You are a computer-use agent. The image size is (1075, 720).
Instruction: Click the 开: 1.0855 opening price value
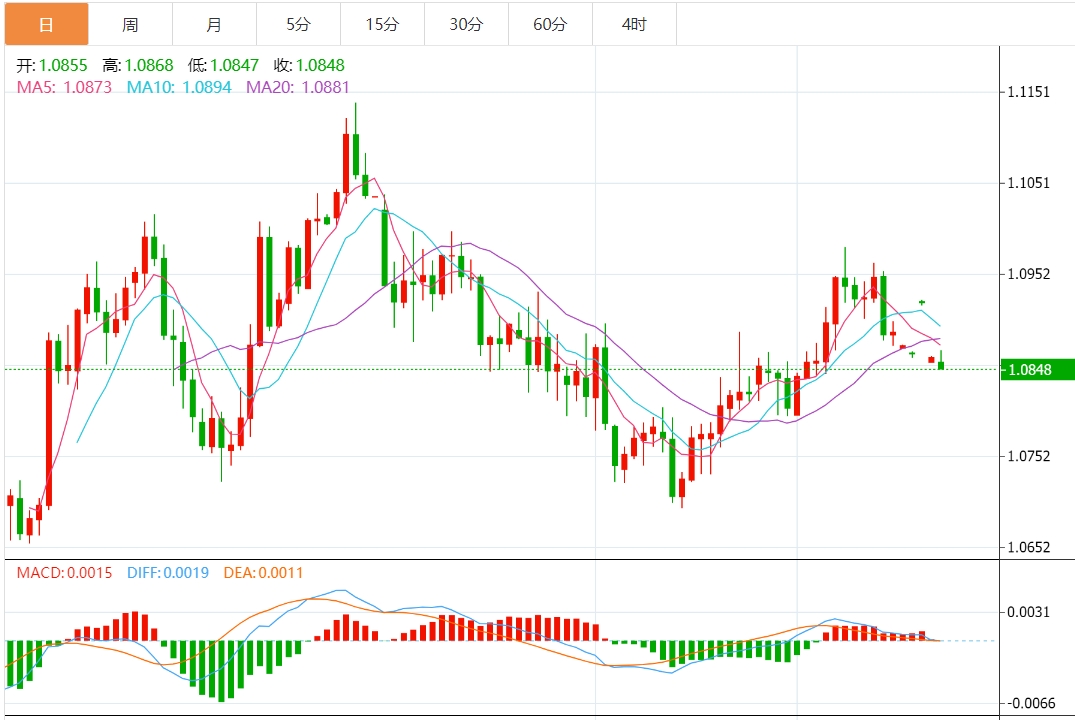click(x=52, y=65)
